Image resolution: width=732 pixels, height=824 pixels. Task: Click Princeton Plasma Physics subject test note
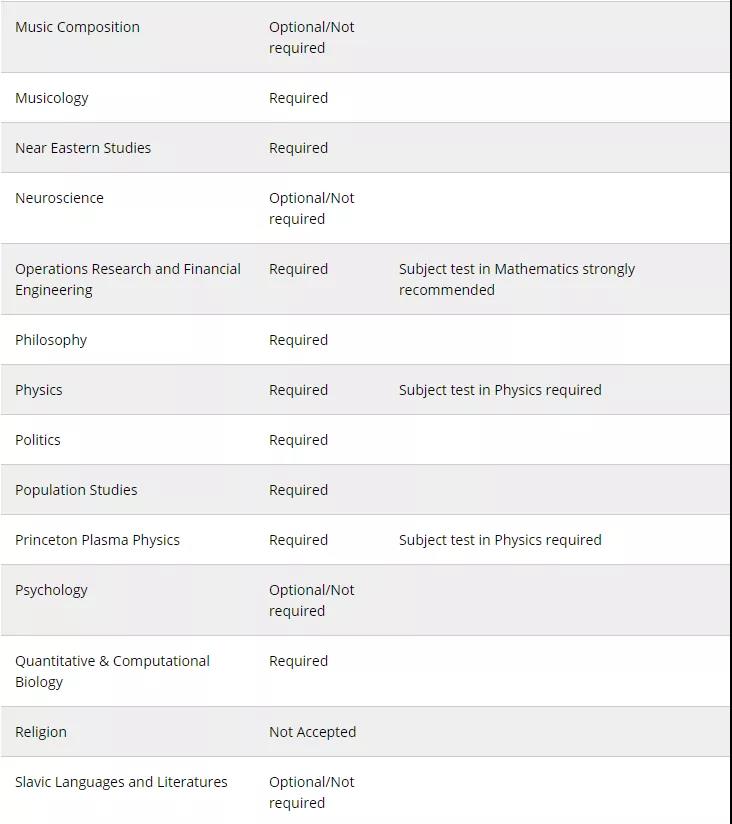(500, 540)
